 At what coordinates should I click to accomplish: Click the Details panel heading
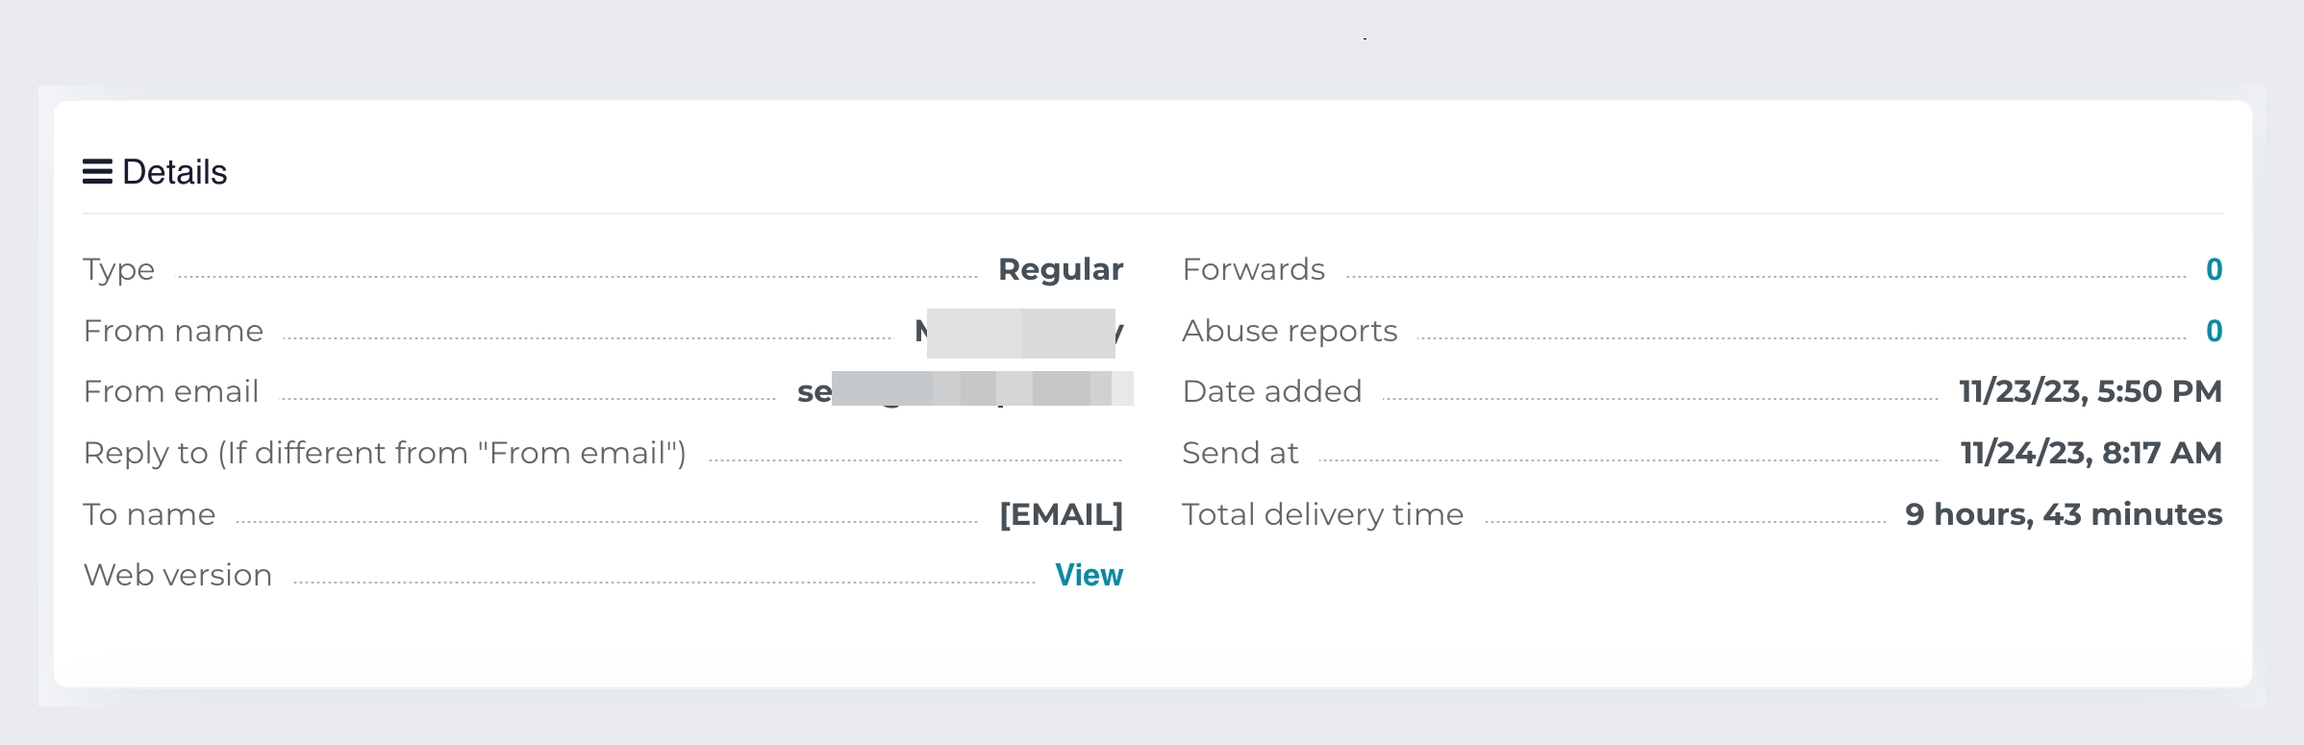point(174,172)
